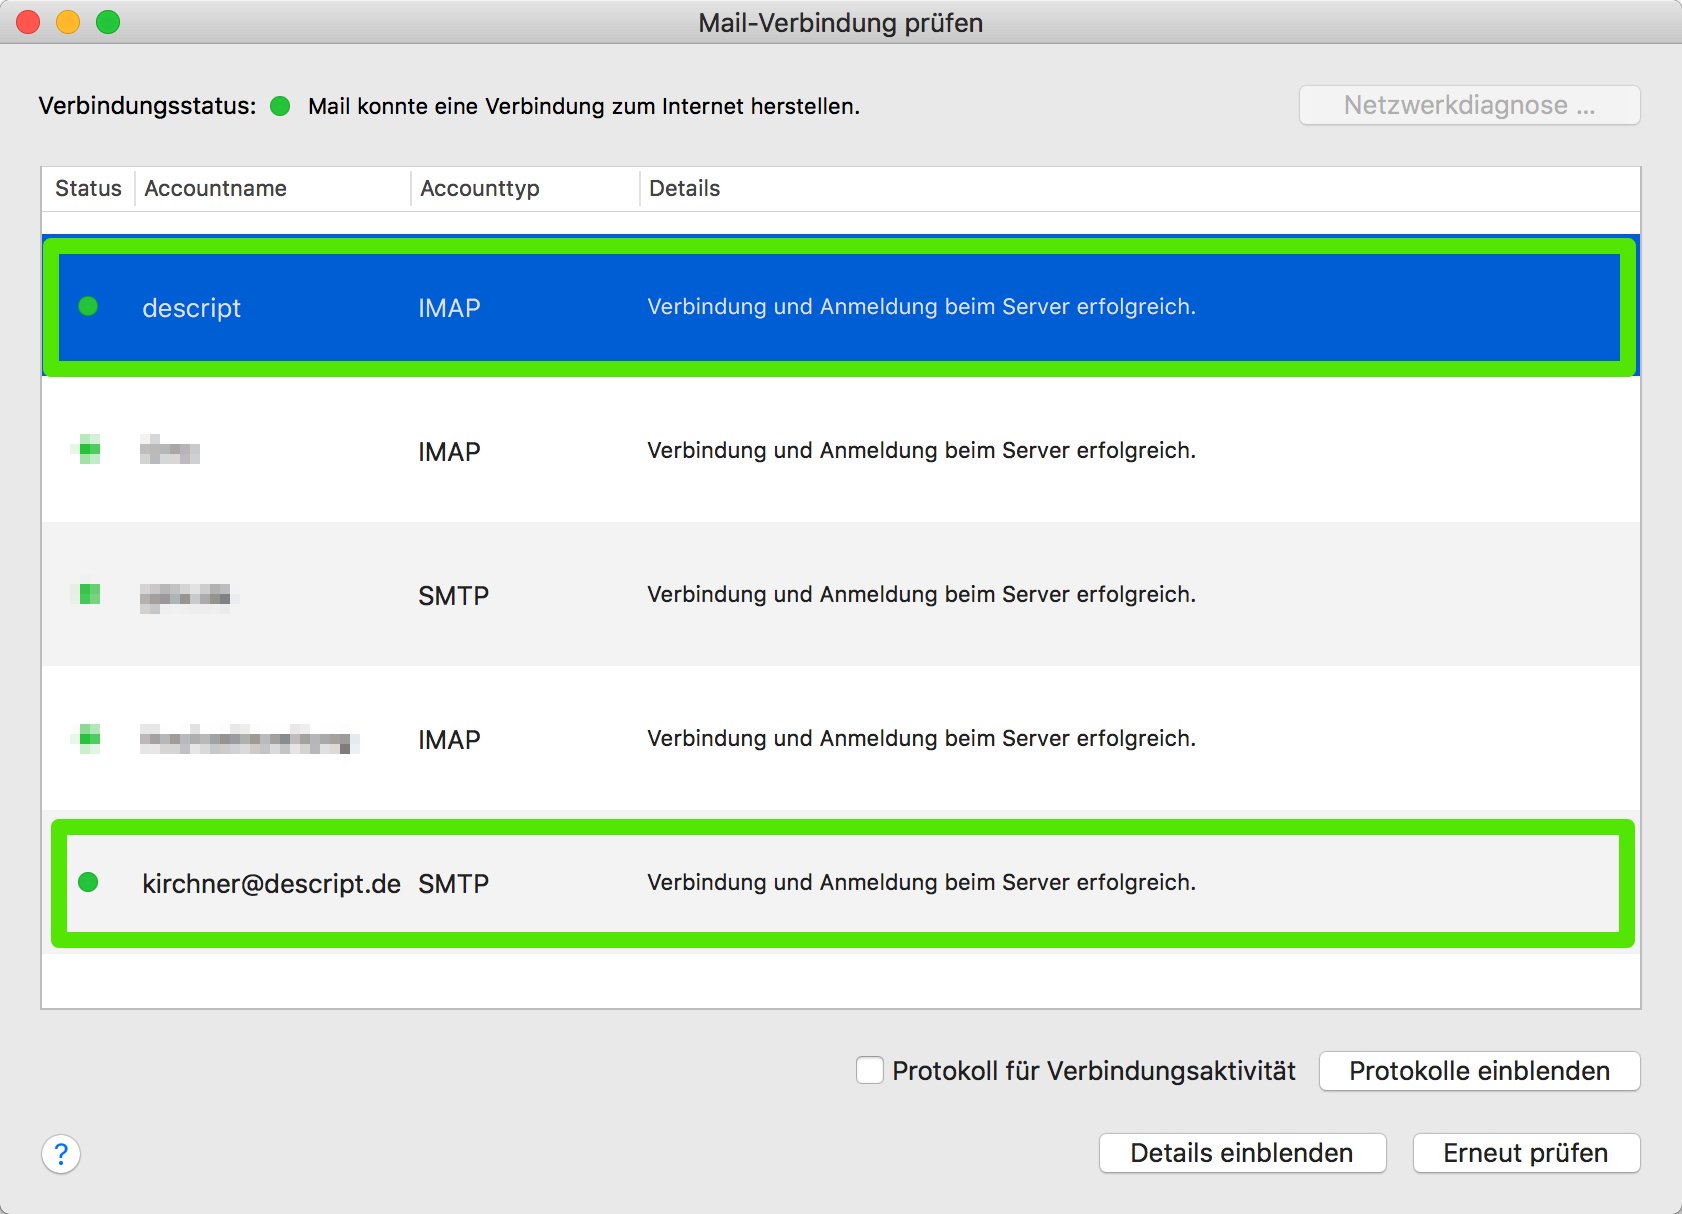Click SMTP type in kirchner@descript.de row
The height and width of the screenshot is (1214, 1682).
(453, 884)
